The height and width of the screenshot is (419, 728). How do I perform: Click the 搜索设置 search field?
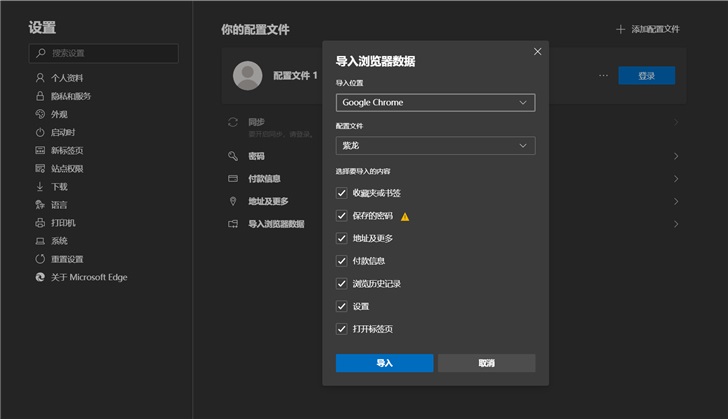click(104, 53)
